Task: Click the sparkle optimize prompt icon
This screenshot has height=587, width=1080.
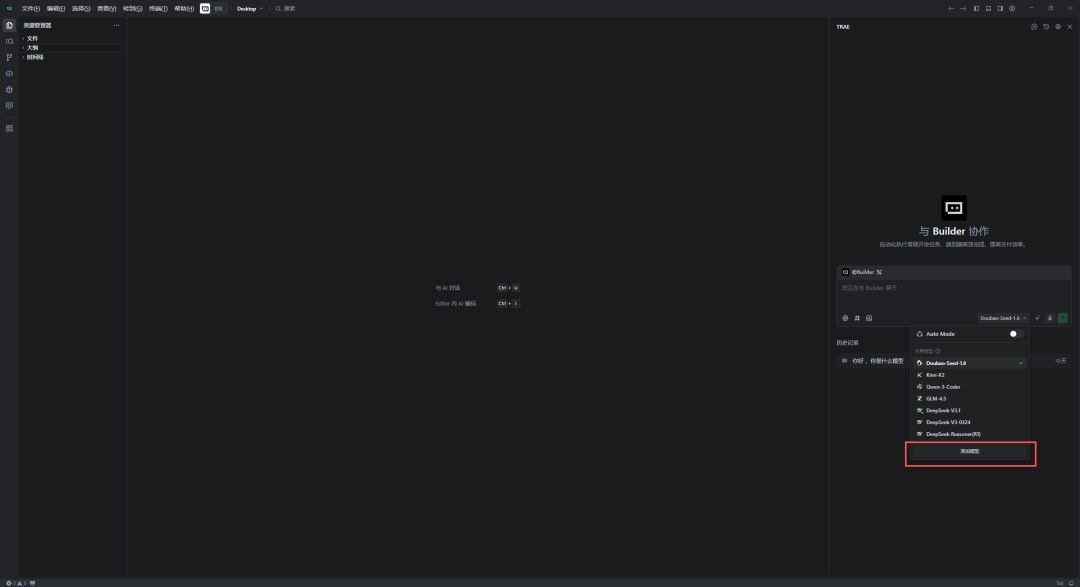Action: point(1038,318)
